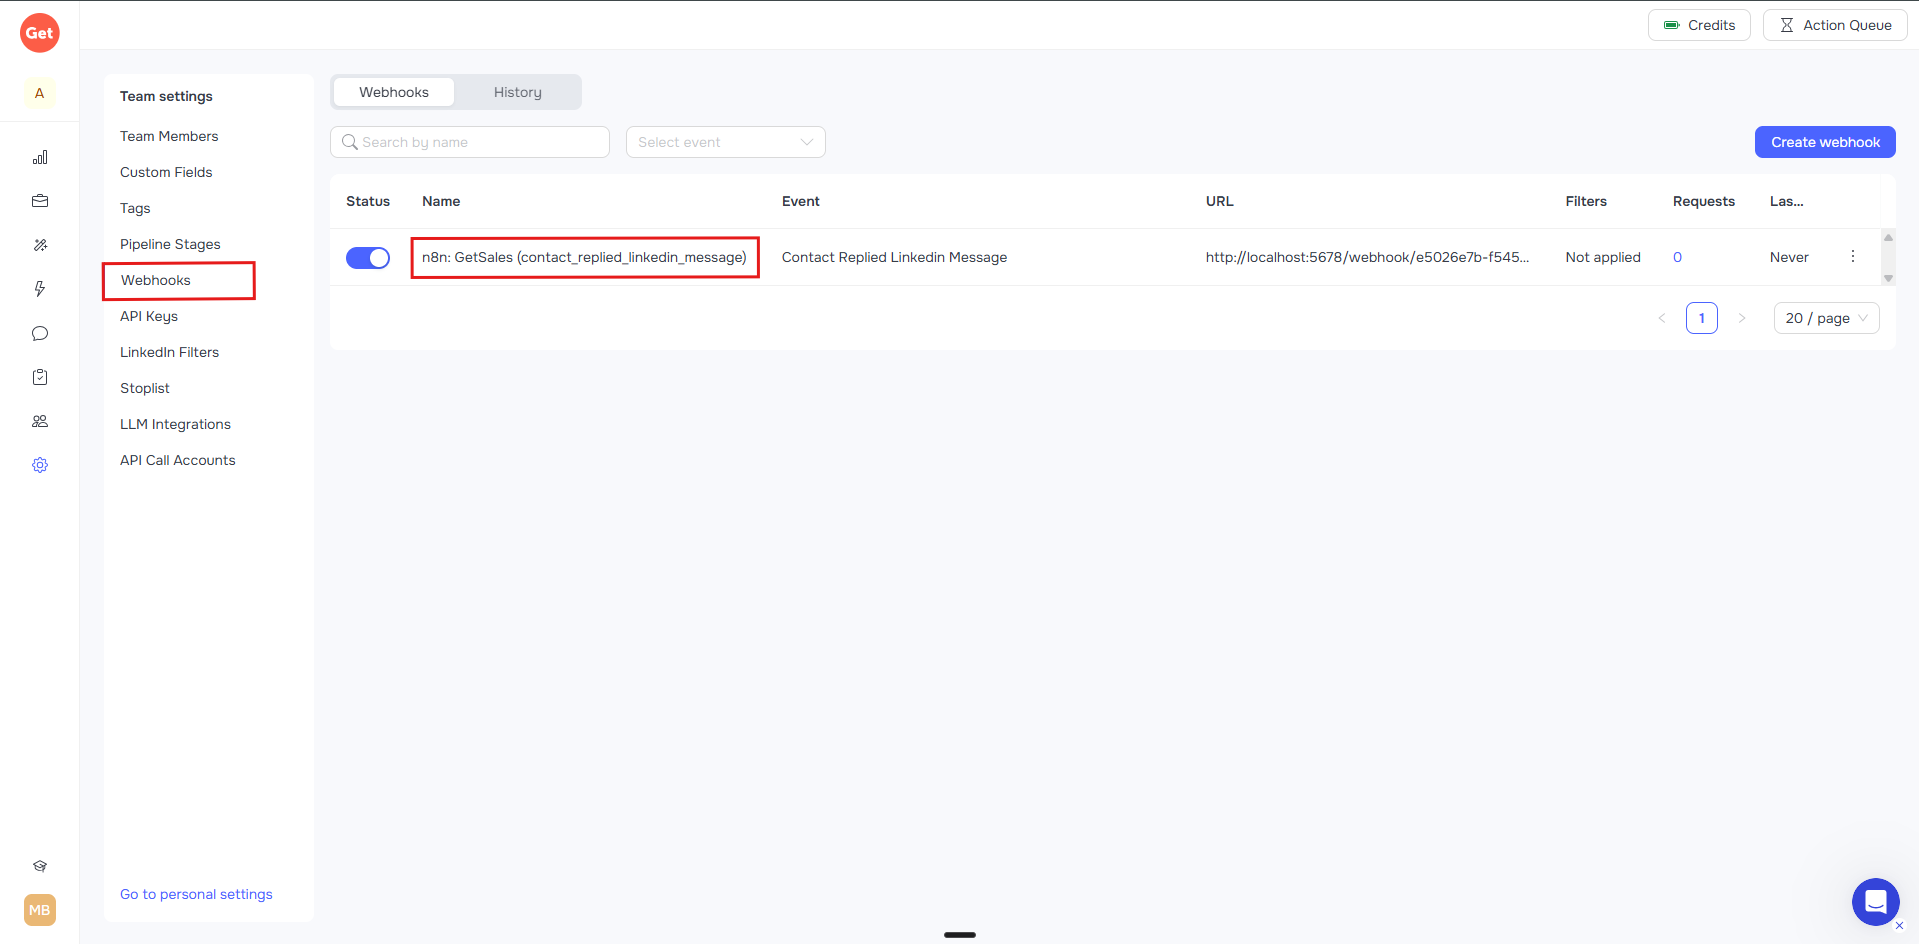Open the Action Queue button
Image resolution: width=1919 pixels, height=944 pixels.
click(x=1835, y=25)
